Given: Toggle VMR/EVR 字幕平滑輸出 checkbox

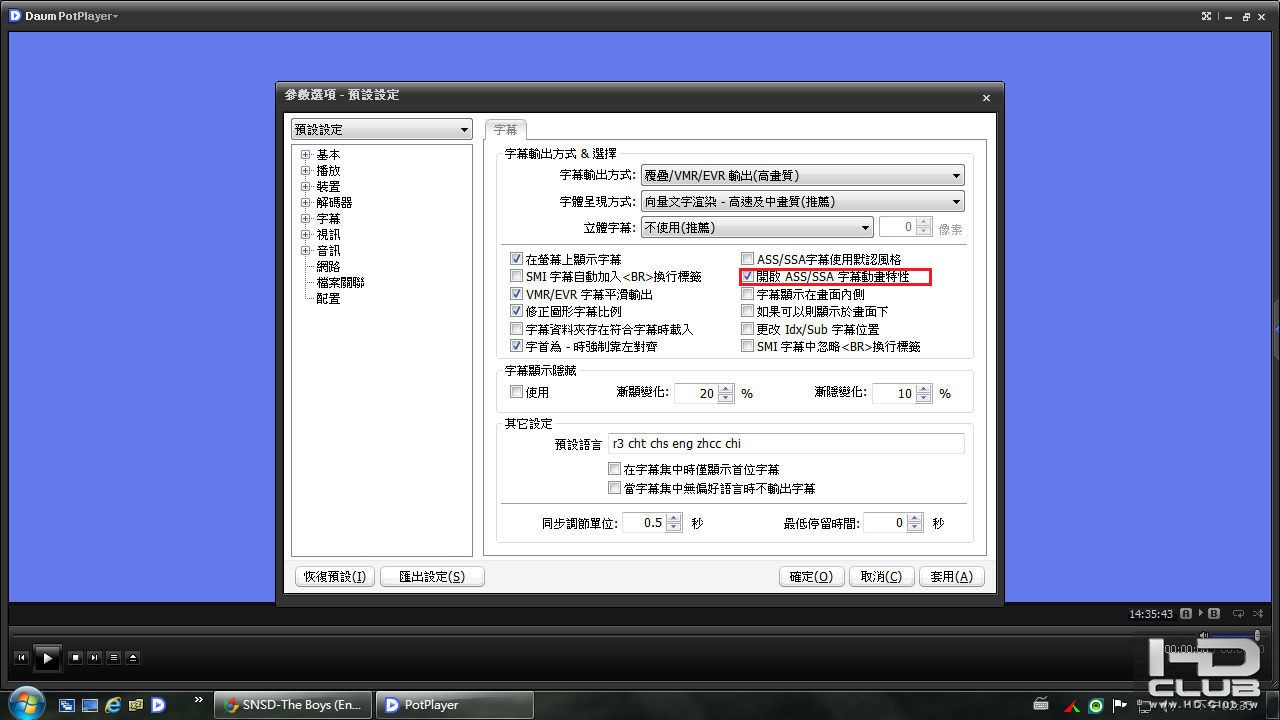Looking at the screenshot, I should [x=516, y=294].
